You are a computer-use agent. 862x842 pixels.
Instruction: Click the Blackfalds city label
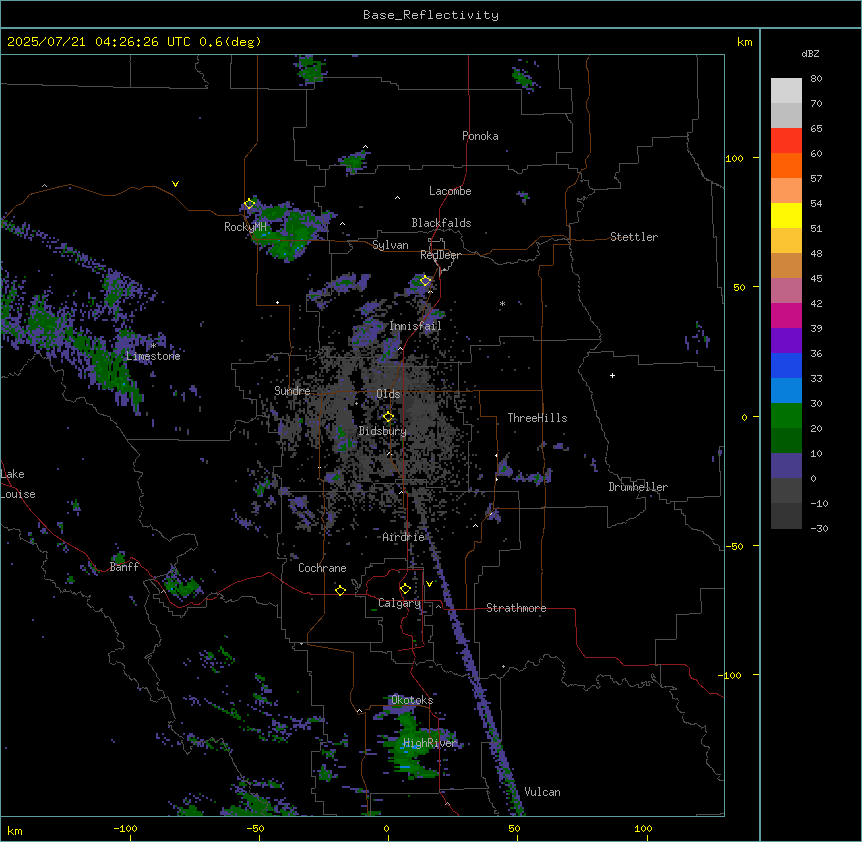pyautogui.click(x=441, y=223)
